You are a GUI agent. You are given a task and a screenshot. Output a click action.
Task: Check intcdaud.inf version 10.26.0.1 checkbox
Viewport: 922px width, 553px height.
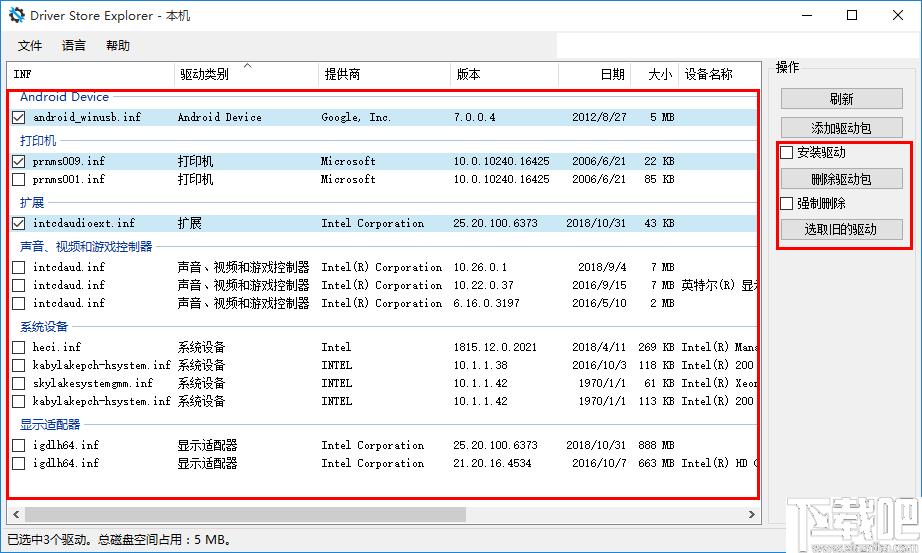click(x=19, y=268)
